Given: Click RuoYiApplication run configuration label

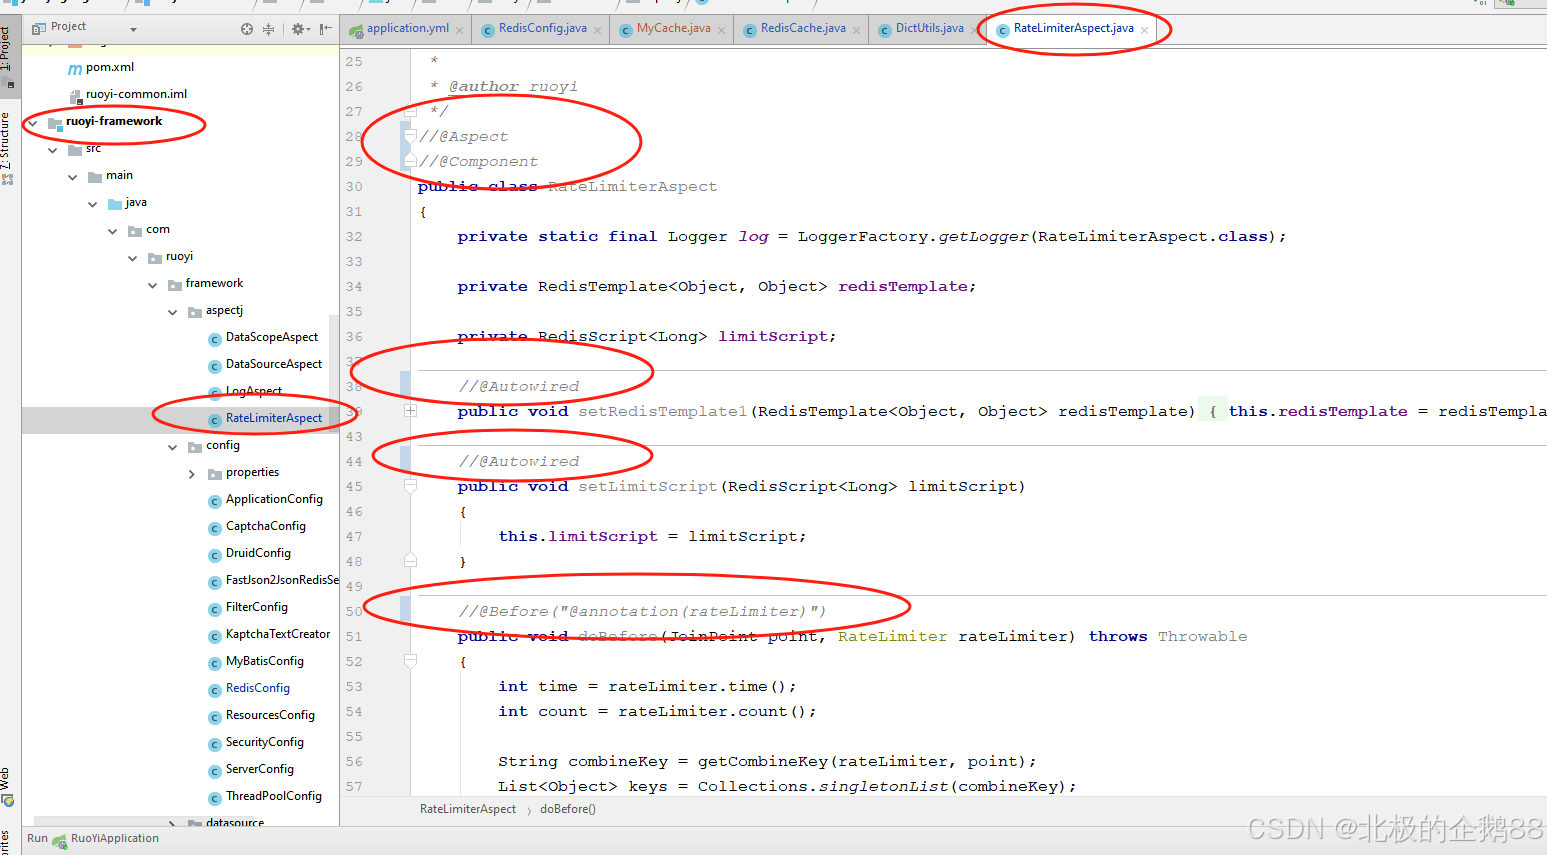Looking at the screenshot, I should 114,838.
